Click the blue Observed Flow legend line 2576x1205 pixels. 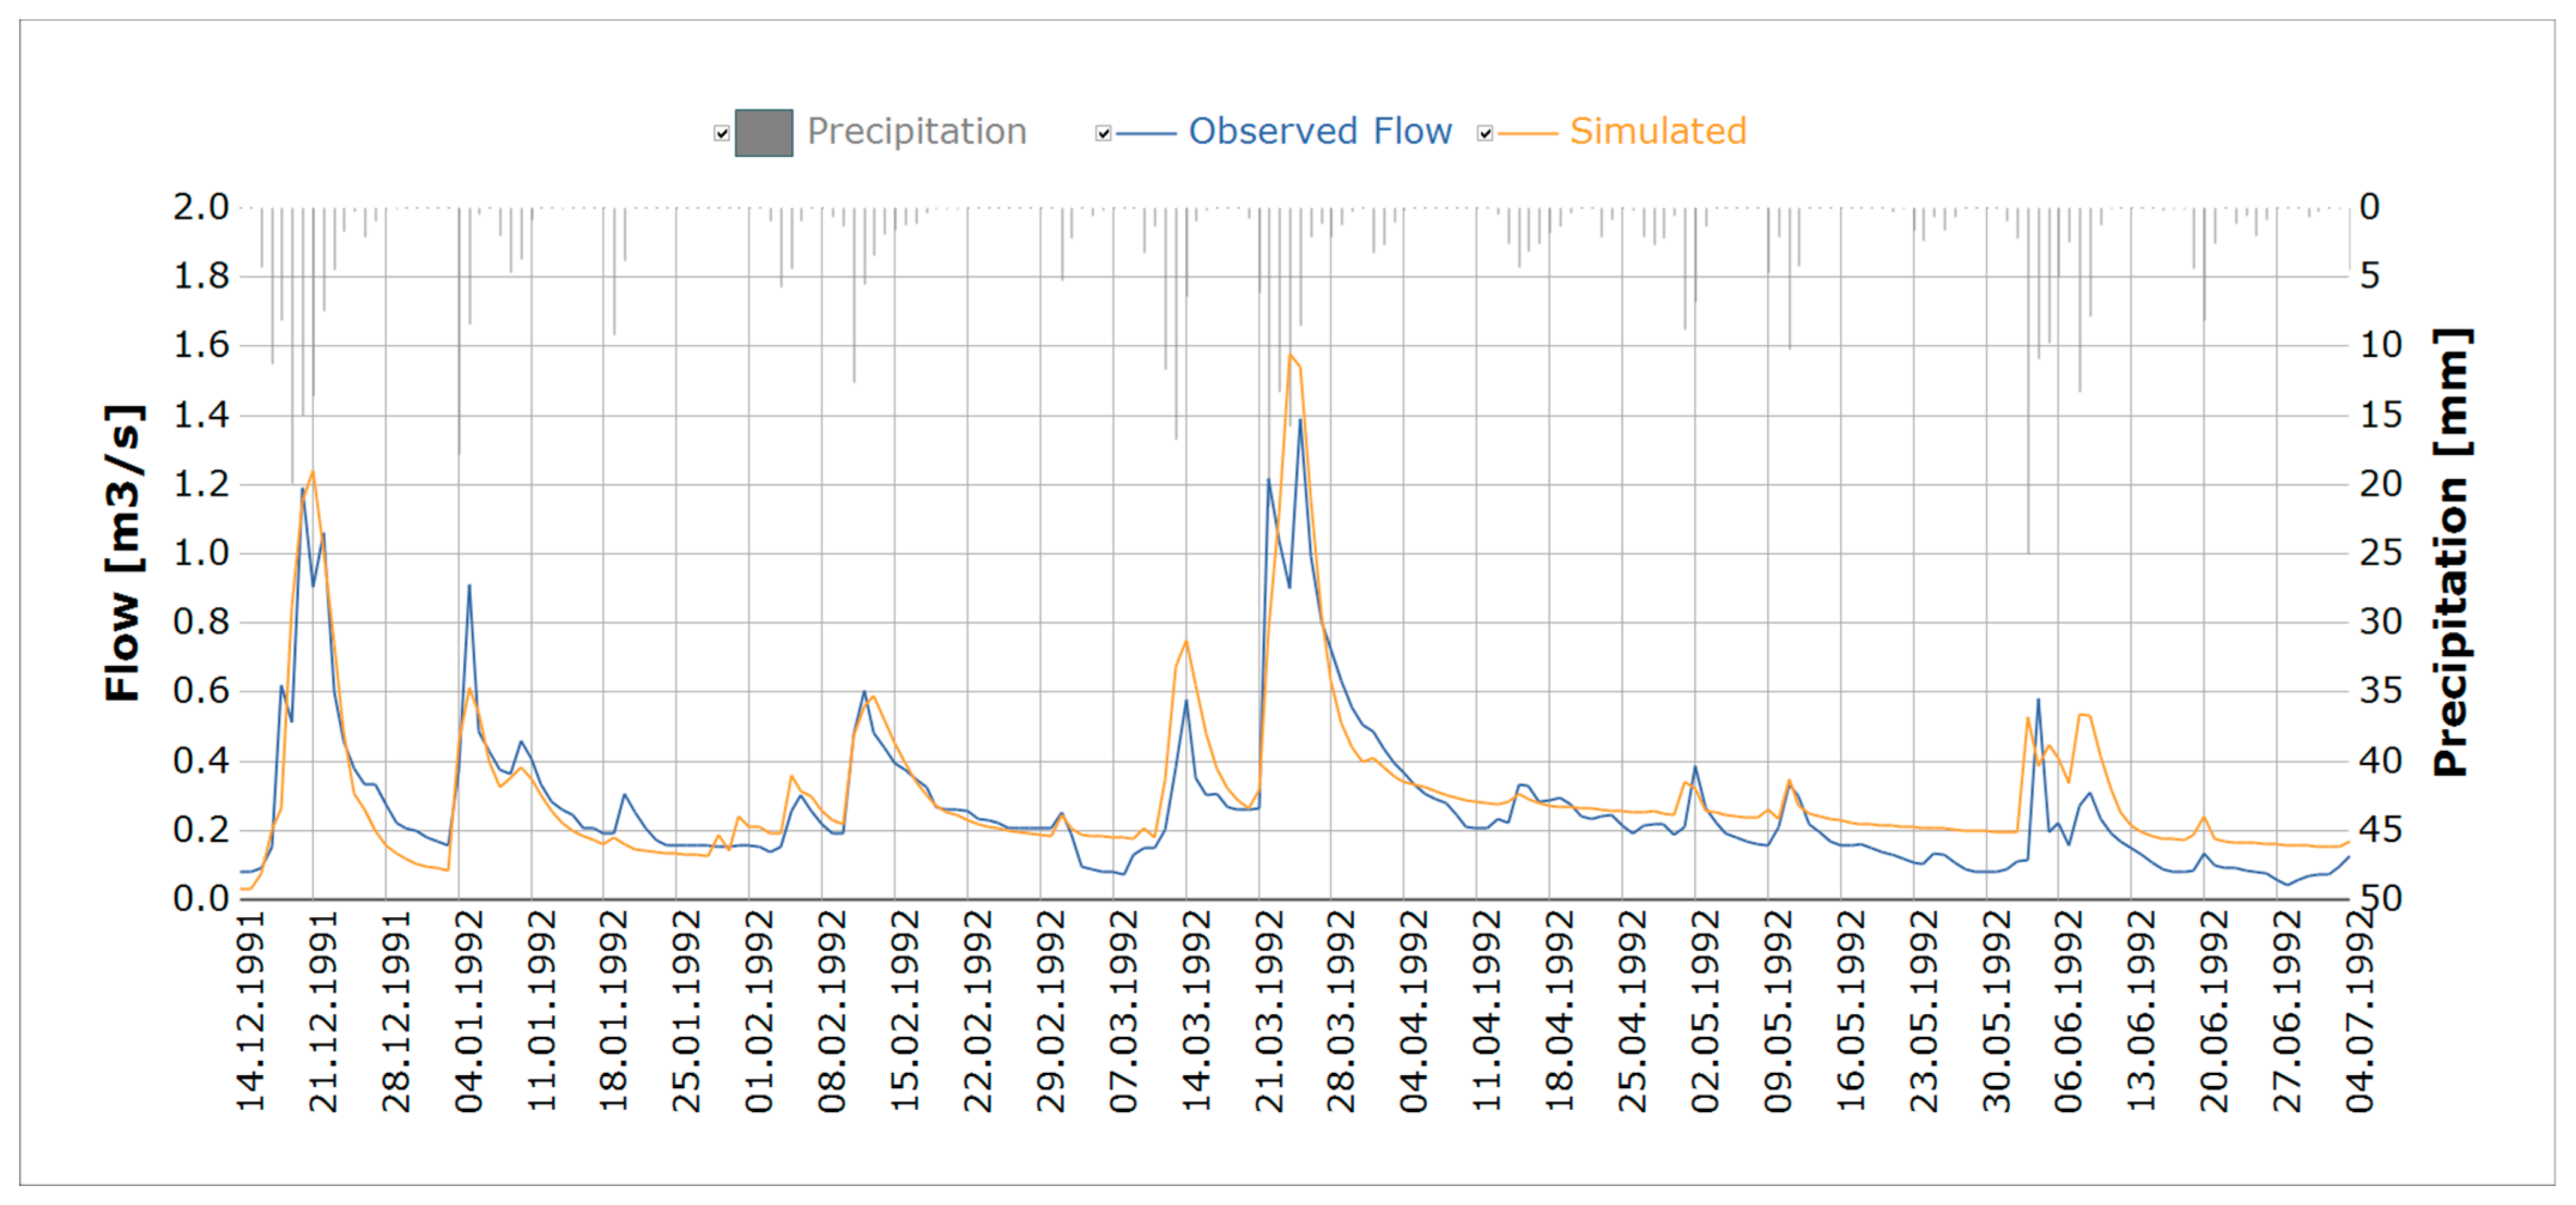click(1146, 133)
